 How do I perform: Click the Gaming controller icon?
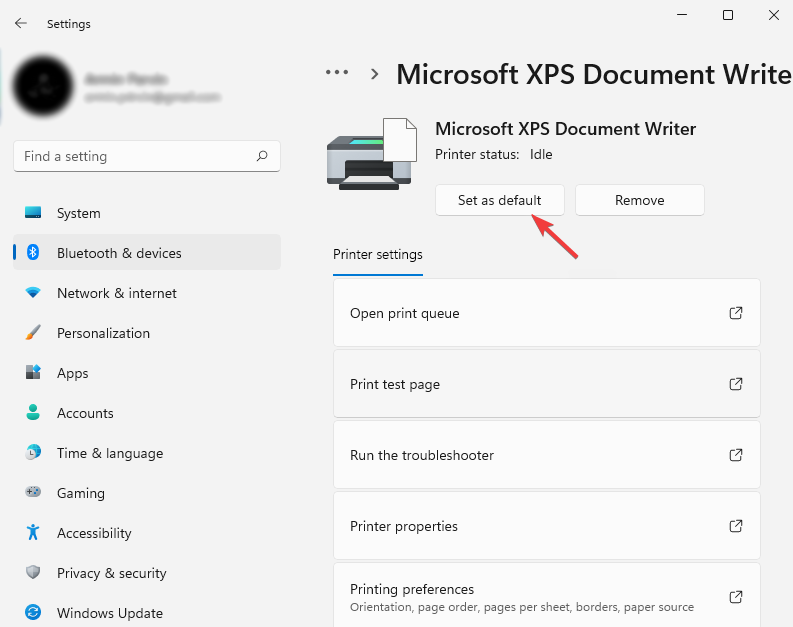click(33, 491)
